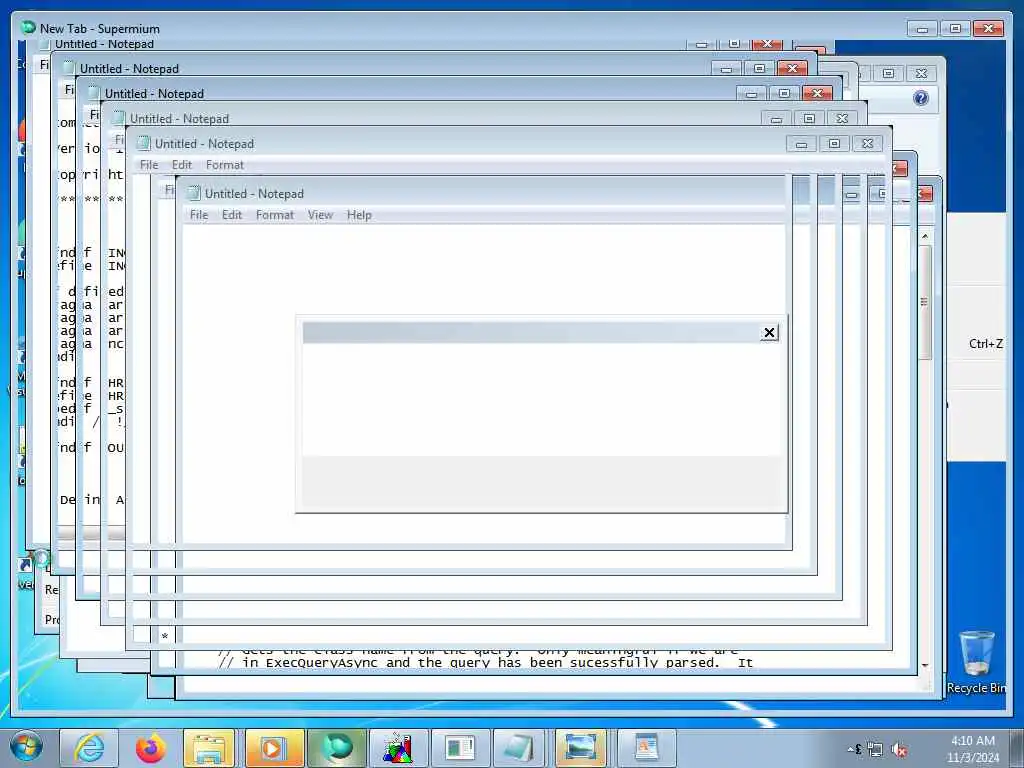Viewport: 1024px width, 768px height.
Task: Click the gray panel window taskbar icon
Action: pyautogui.click(x=460, y=748)
